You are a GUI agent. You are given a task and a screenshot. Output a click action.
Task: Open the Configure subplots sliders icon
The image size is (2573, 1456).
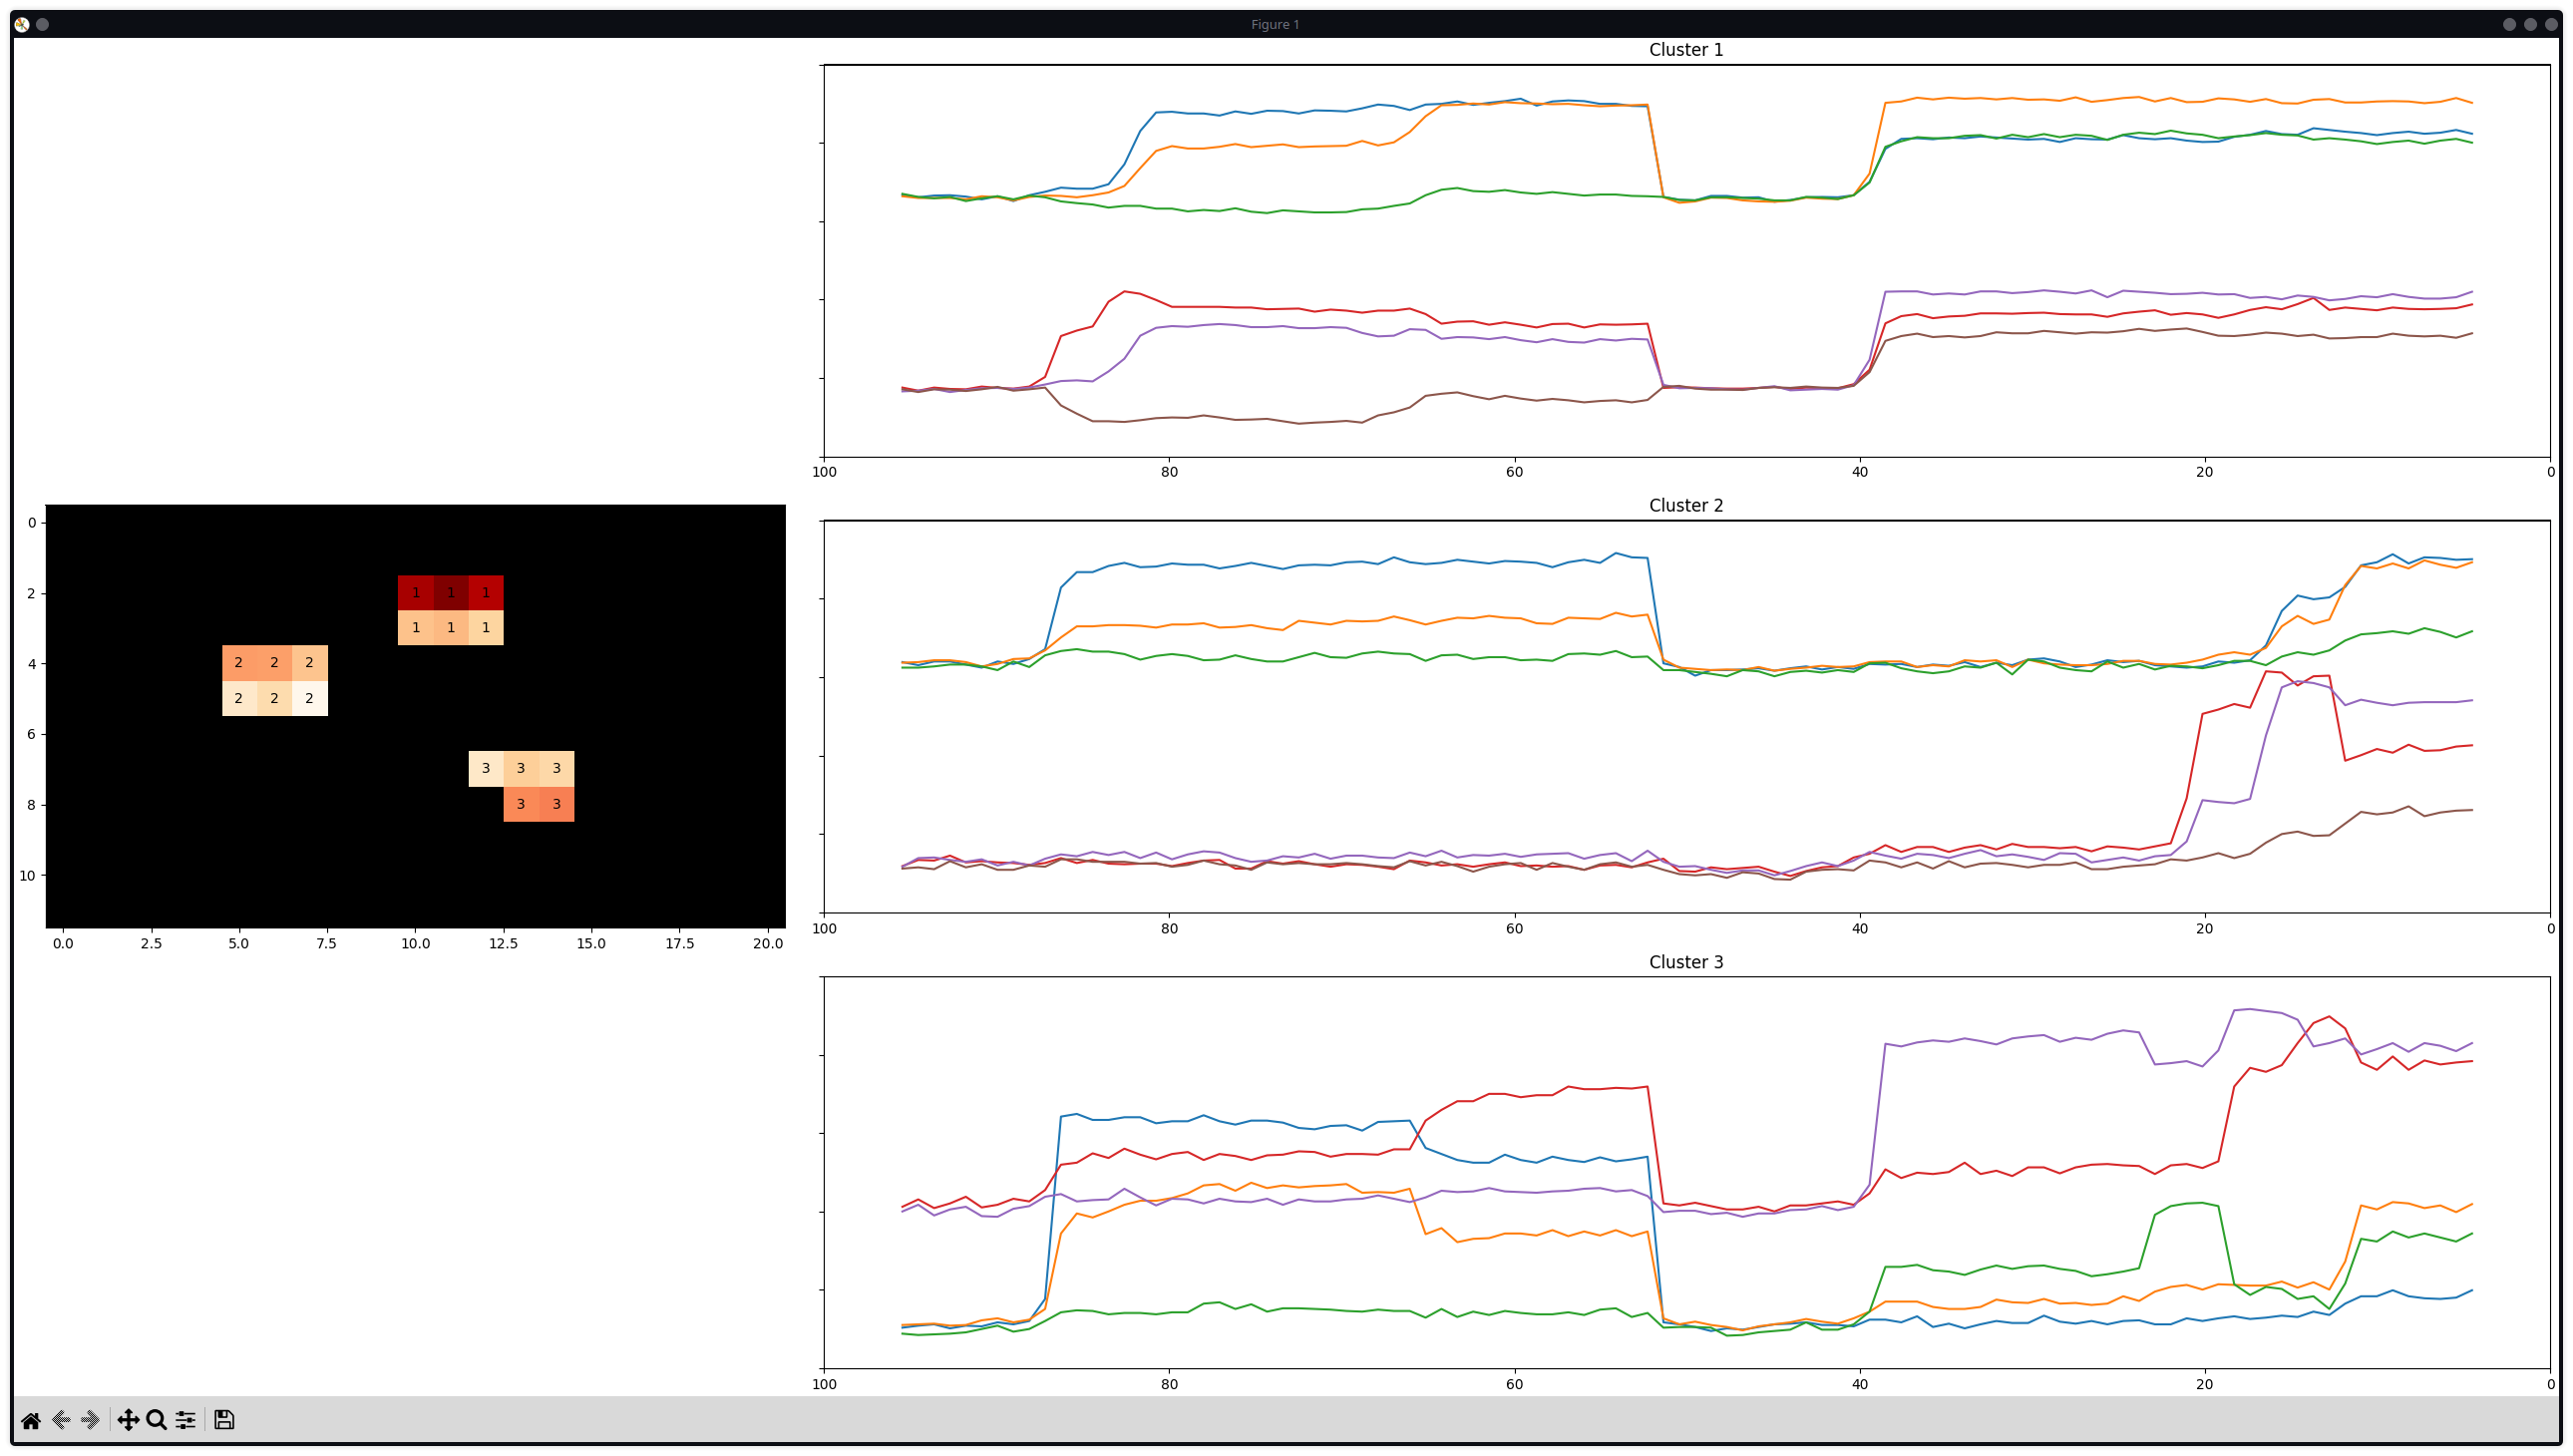coord(186,1420)
